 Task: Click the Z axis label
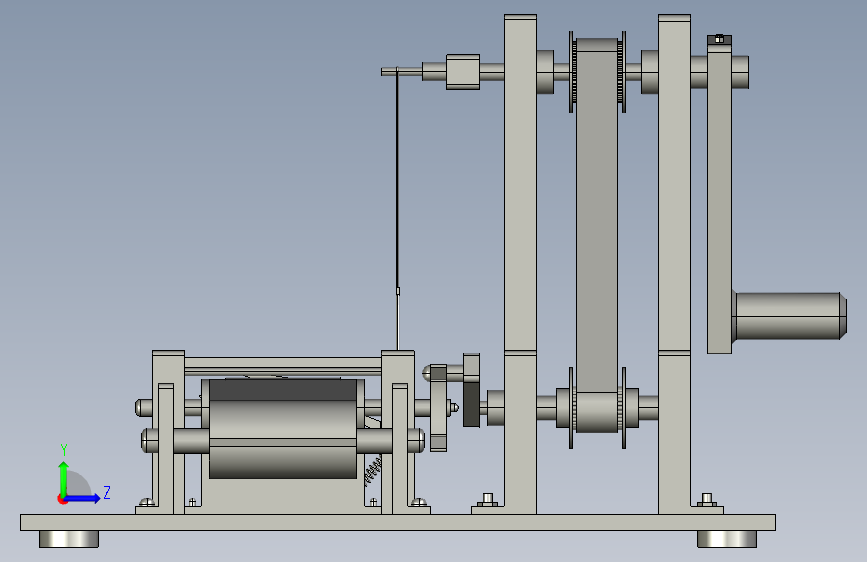click(x=107, y=492)
